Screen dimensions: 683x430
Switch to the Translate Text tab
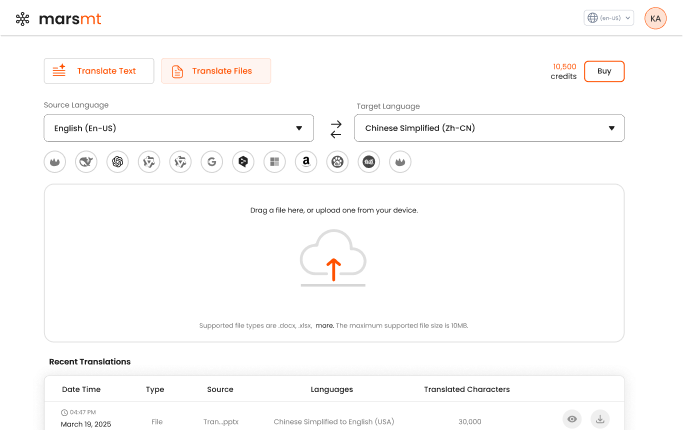coord(99,71)
